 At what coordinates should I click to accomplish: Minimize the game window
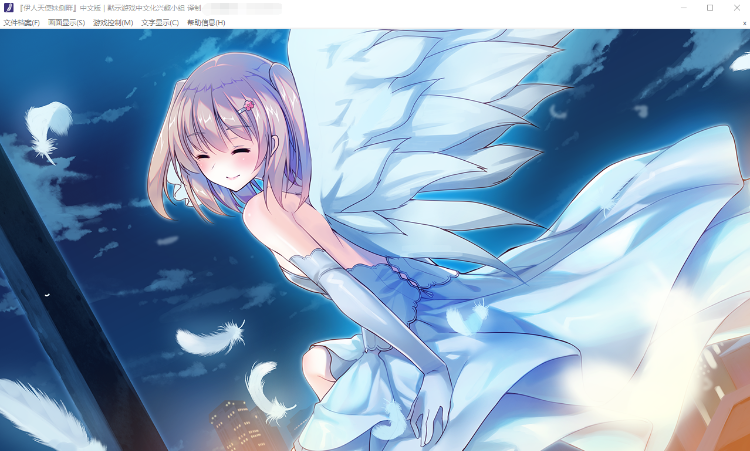coord(684,8)
